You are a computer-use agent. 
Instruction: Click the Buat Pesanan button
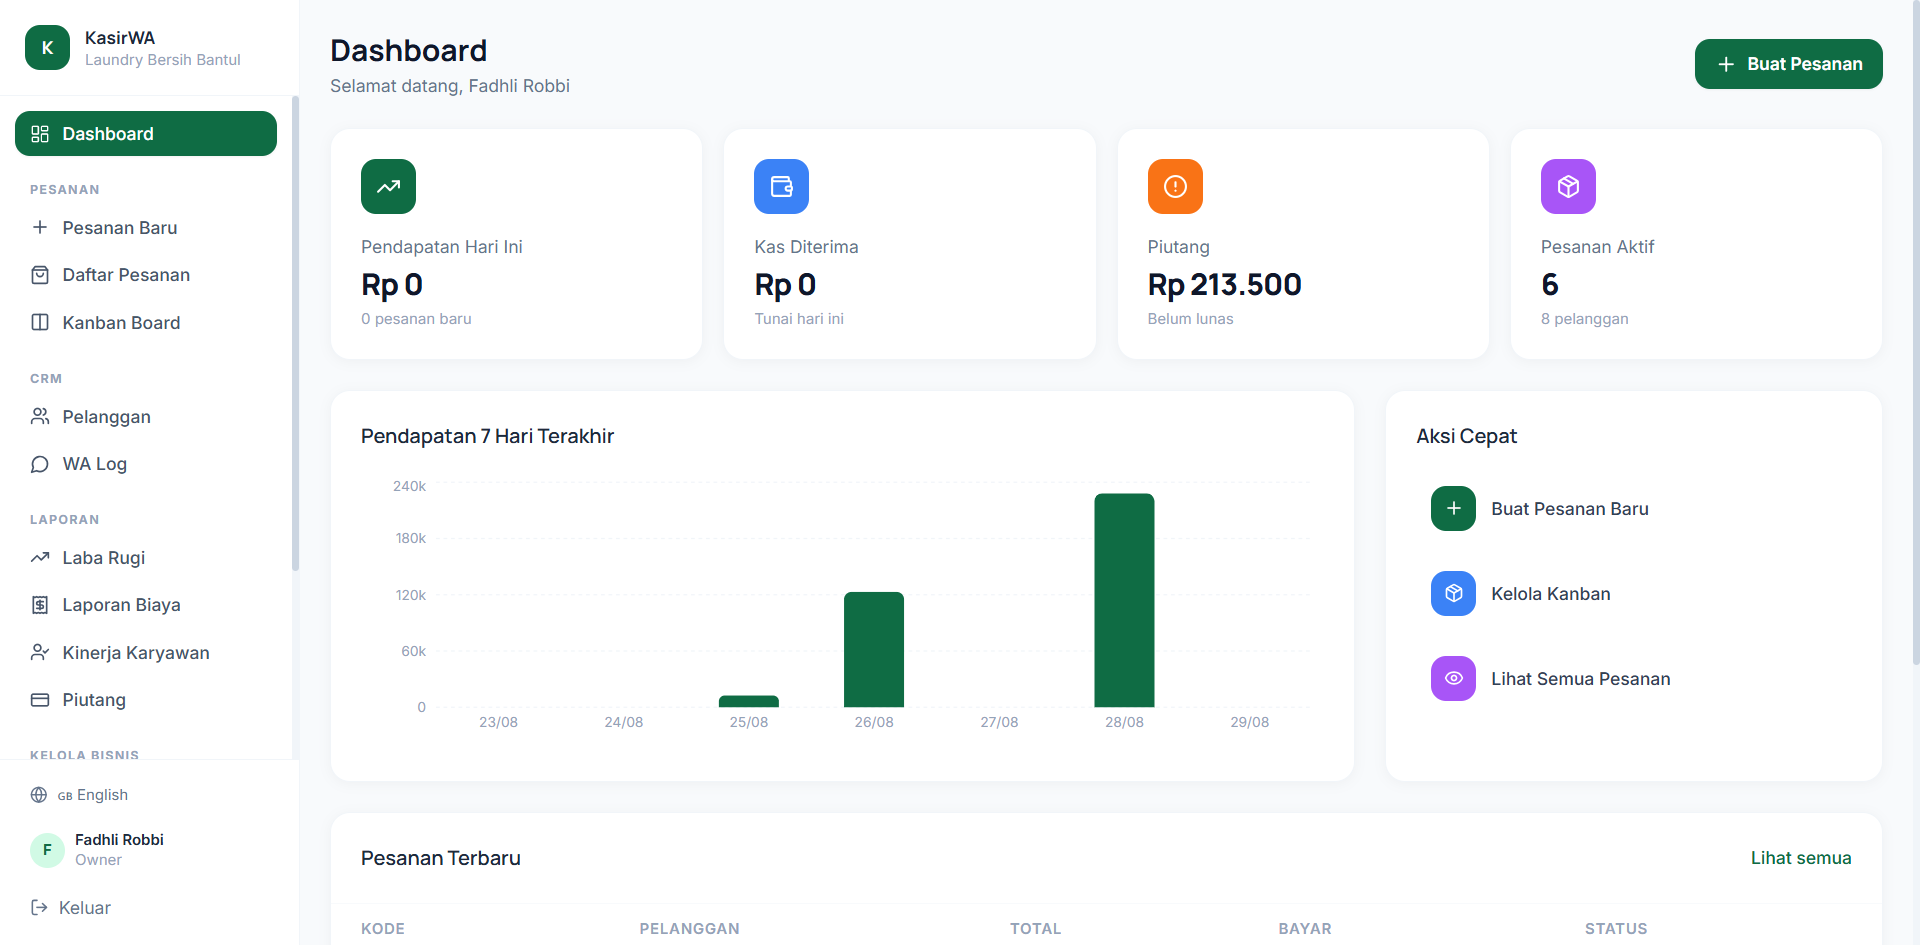click(1788, 64)
